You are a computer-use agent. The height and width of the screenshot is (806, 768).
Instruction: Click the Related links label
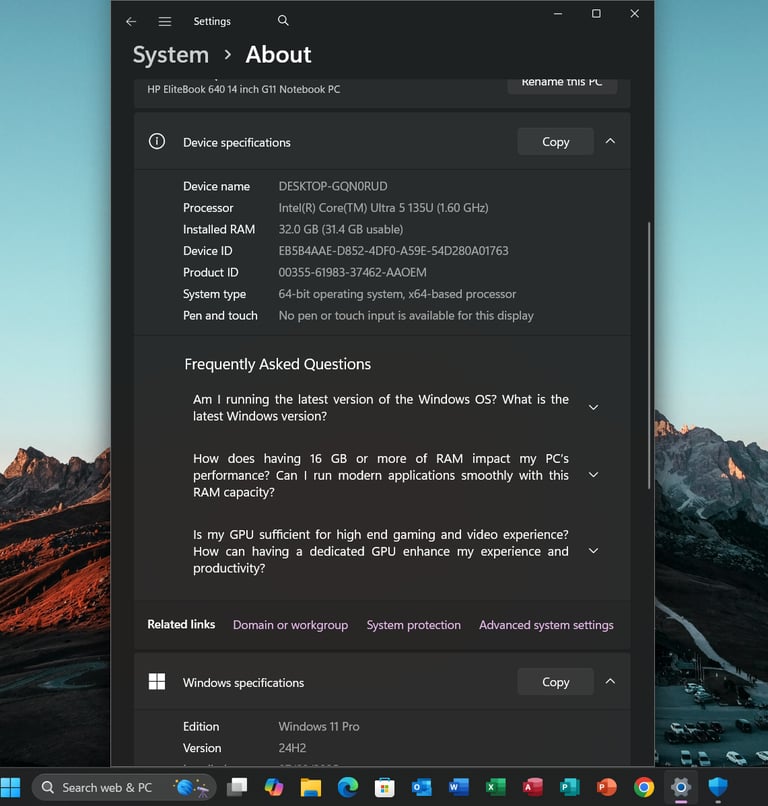coord(181,624)
